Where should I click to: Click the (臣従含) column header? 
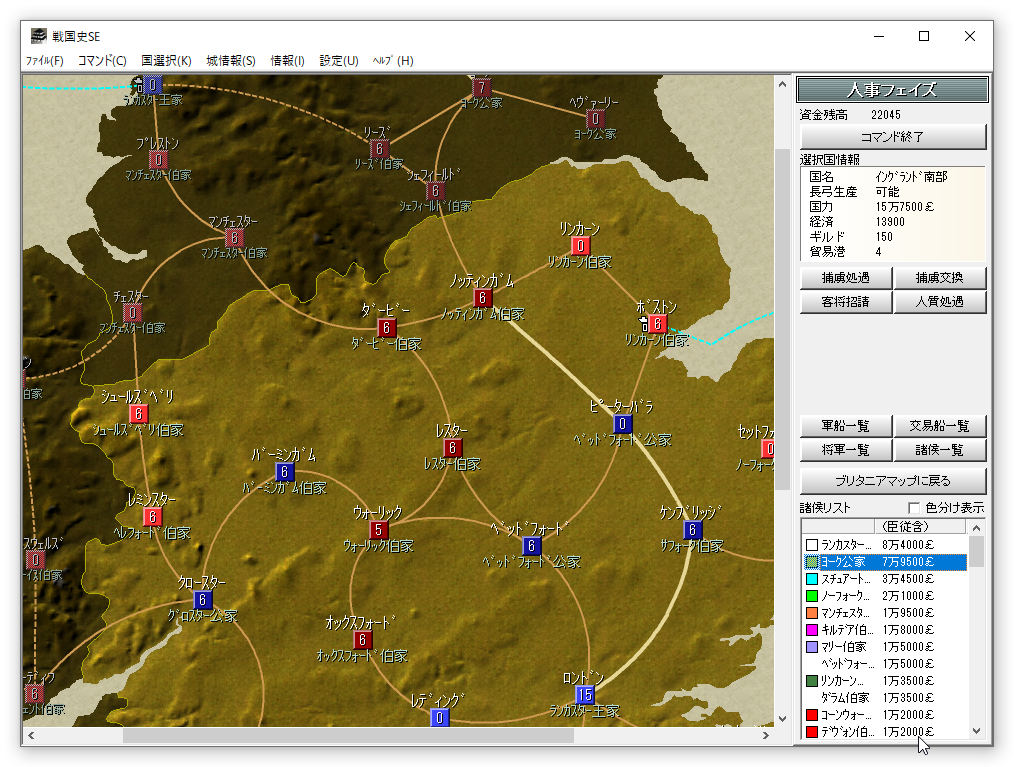pyautogui.click(x=919, y=526)
